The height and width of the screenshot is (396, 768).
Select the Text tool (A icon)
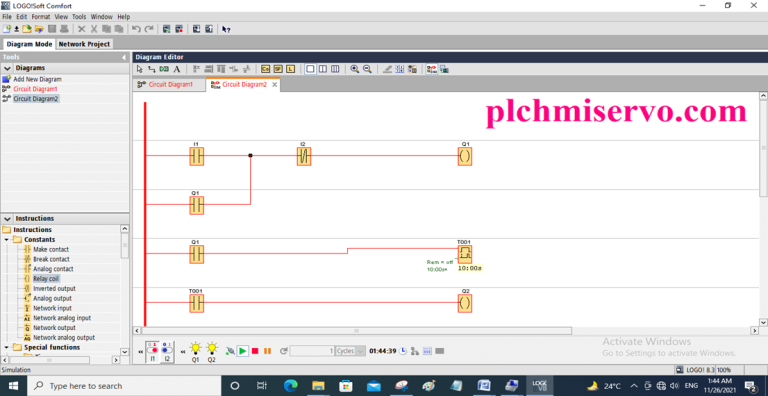pos(177,69)
